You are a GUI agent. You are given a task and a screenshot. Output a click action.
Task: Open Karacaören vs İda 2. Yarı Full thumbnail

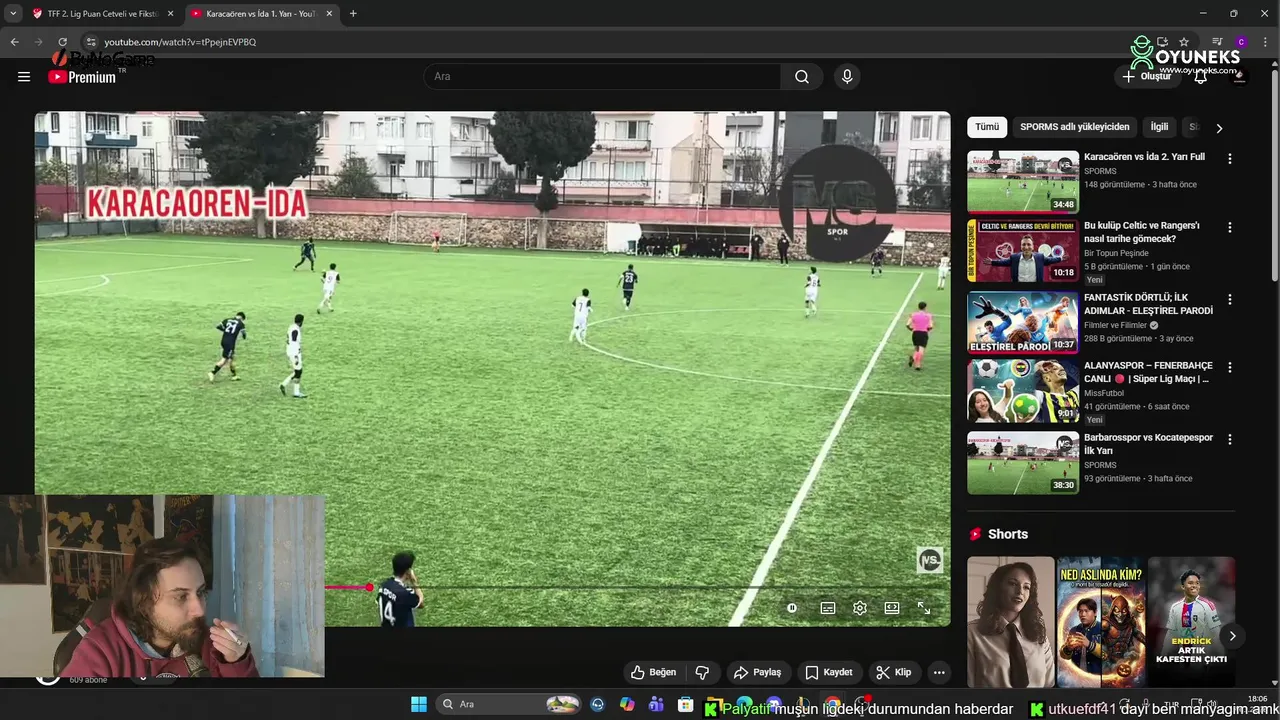(1023, 182)
